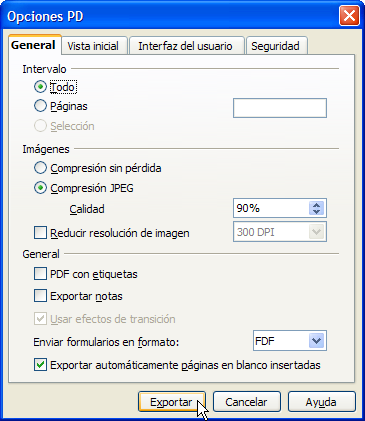Viewport: 365px width, 421px height.
Task: Enable Reducir resolución de imagen
Action: (40, 233)
